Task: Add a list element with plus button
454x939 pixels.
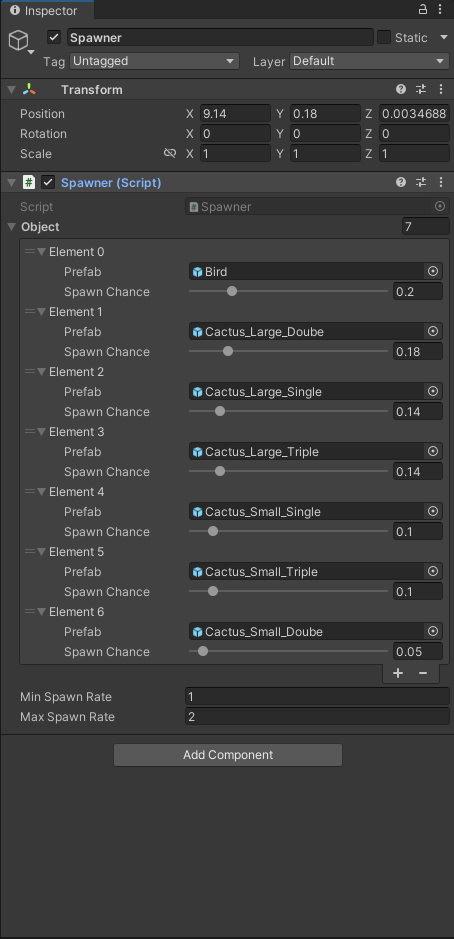Action: [x=398, y=673]
